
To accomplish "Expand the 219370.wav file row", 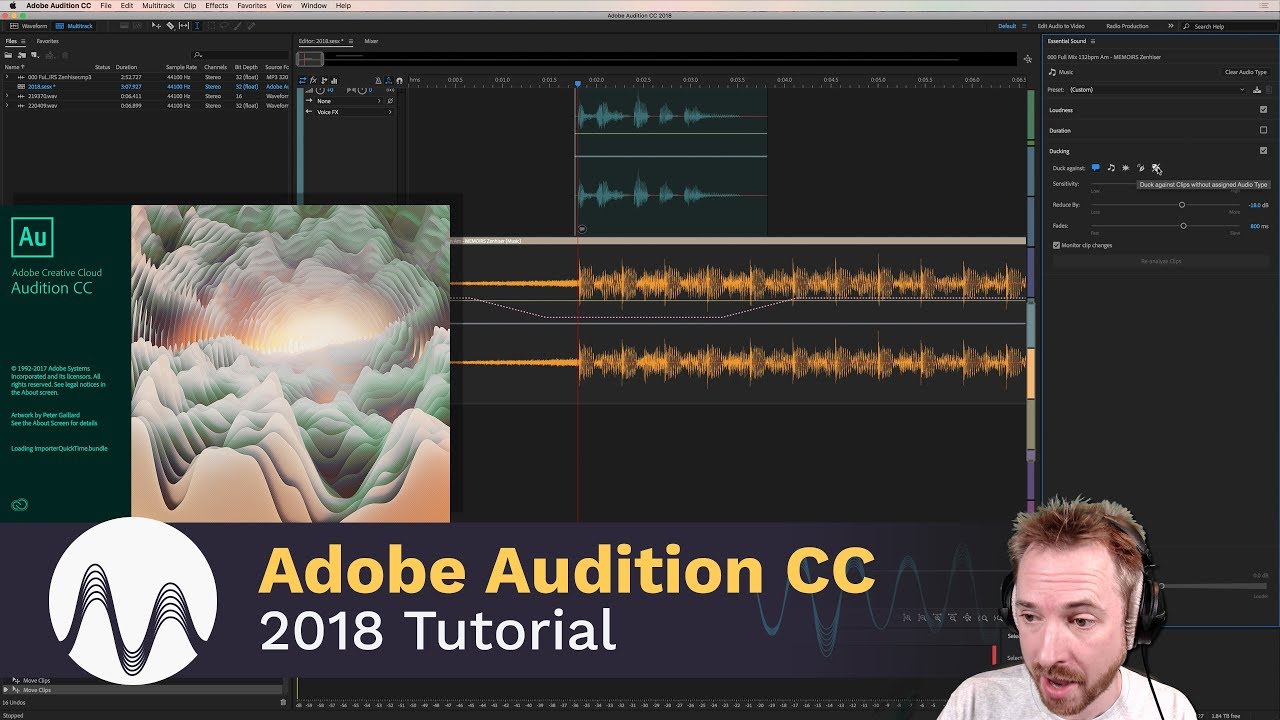I will click(x=7, y=96).
